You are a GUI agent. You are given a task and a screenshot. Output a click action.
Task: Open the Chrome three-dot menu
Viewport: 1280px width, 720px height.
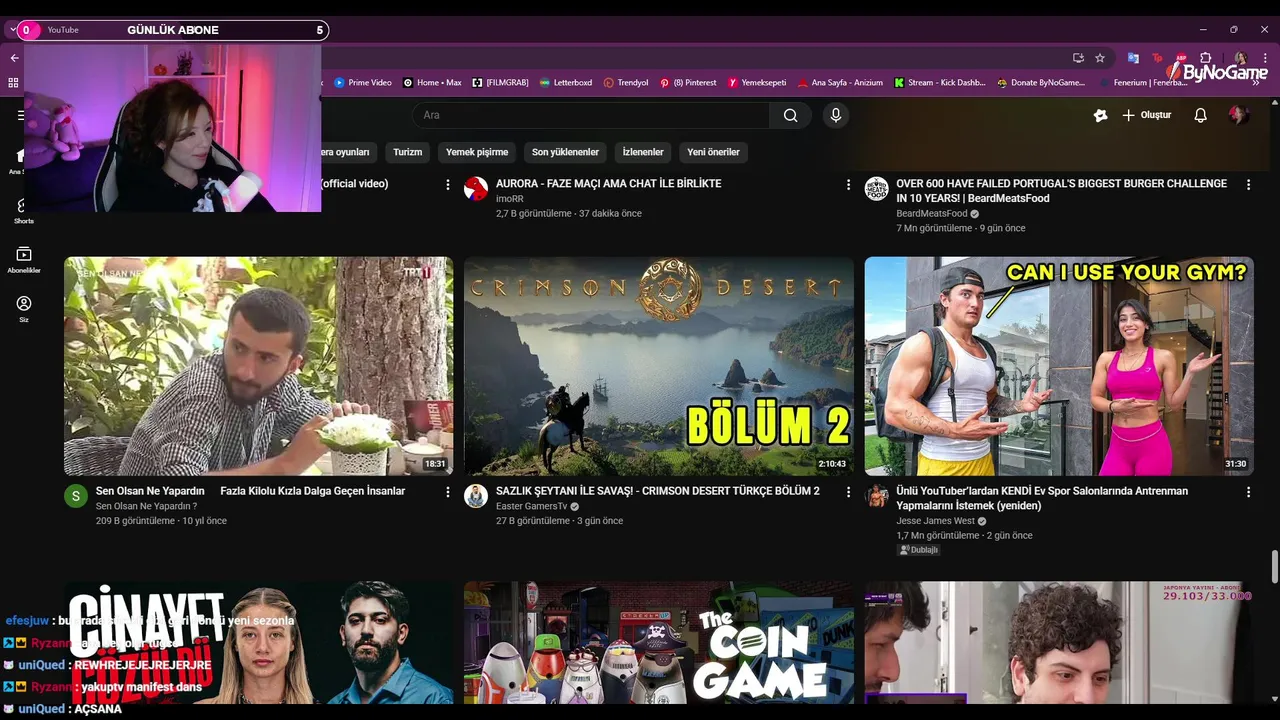pos(1264,58)
